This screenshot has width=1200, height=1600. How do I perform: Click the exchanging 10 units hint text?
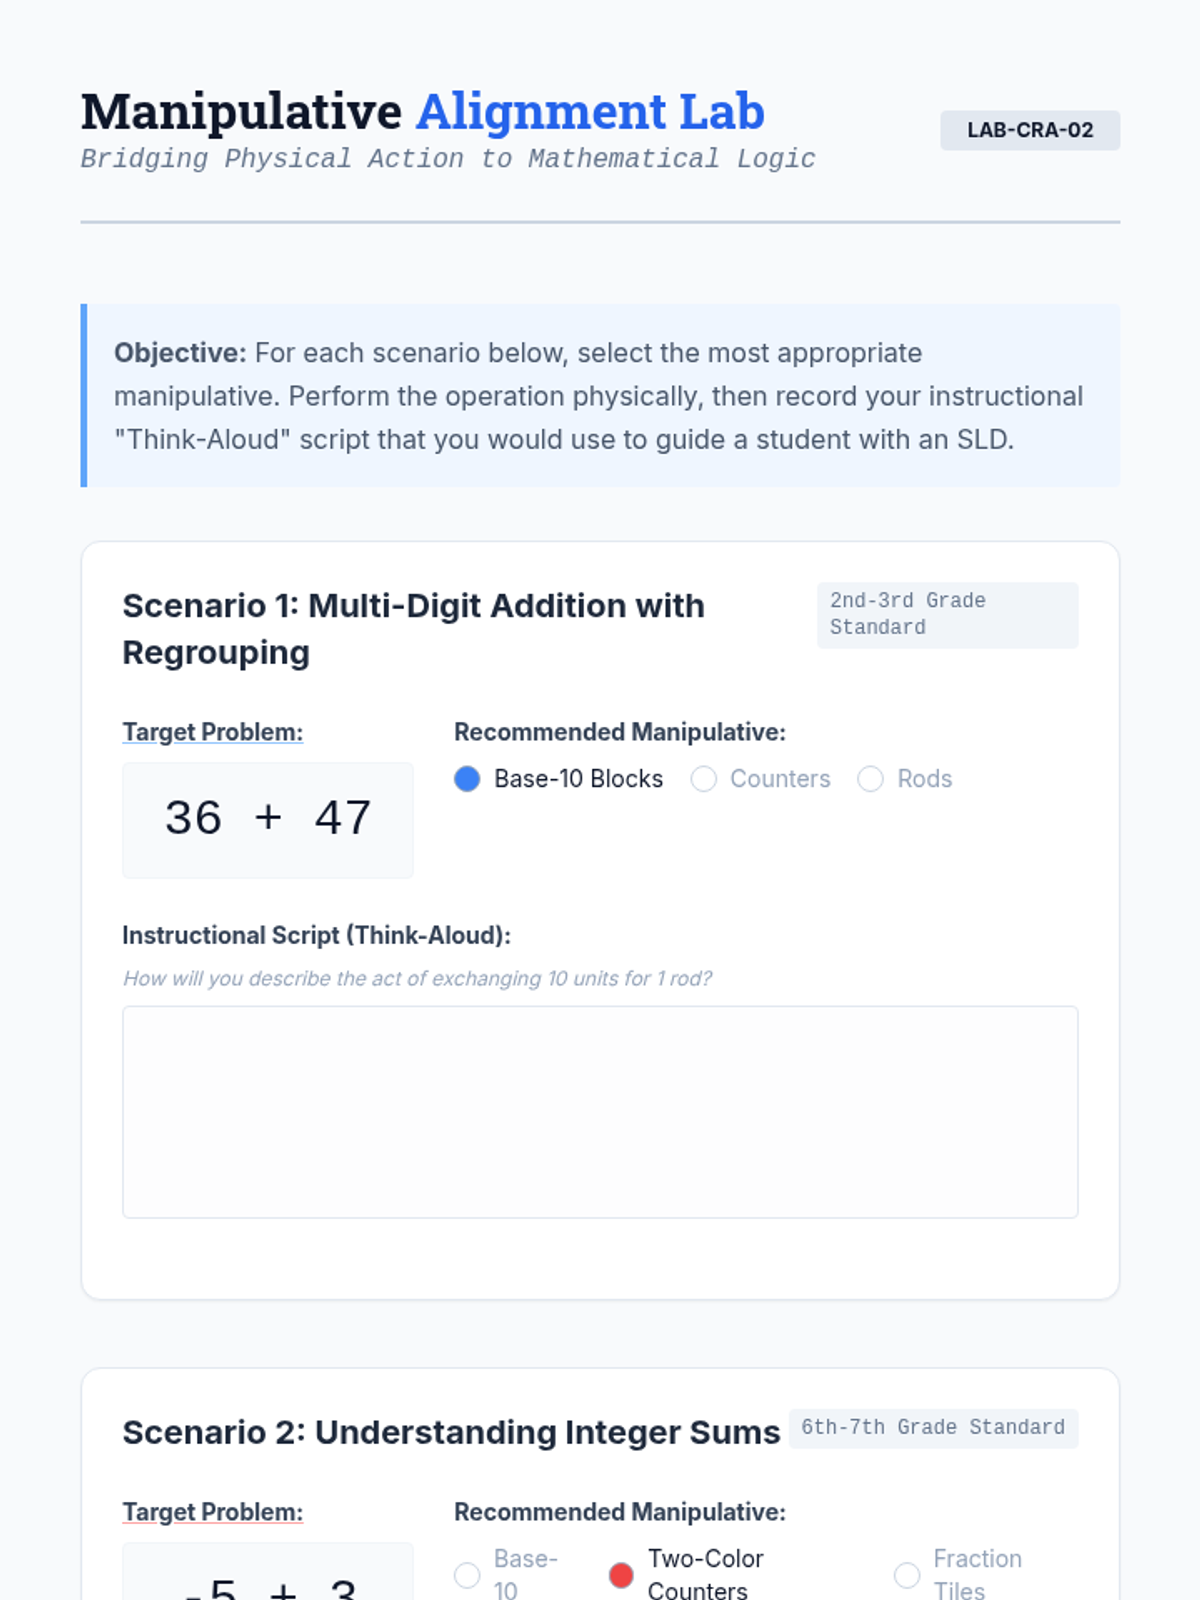click(417, 978)
